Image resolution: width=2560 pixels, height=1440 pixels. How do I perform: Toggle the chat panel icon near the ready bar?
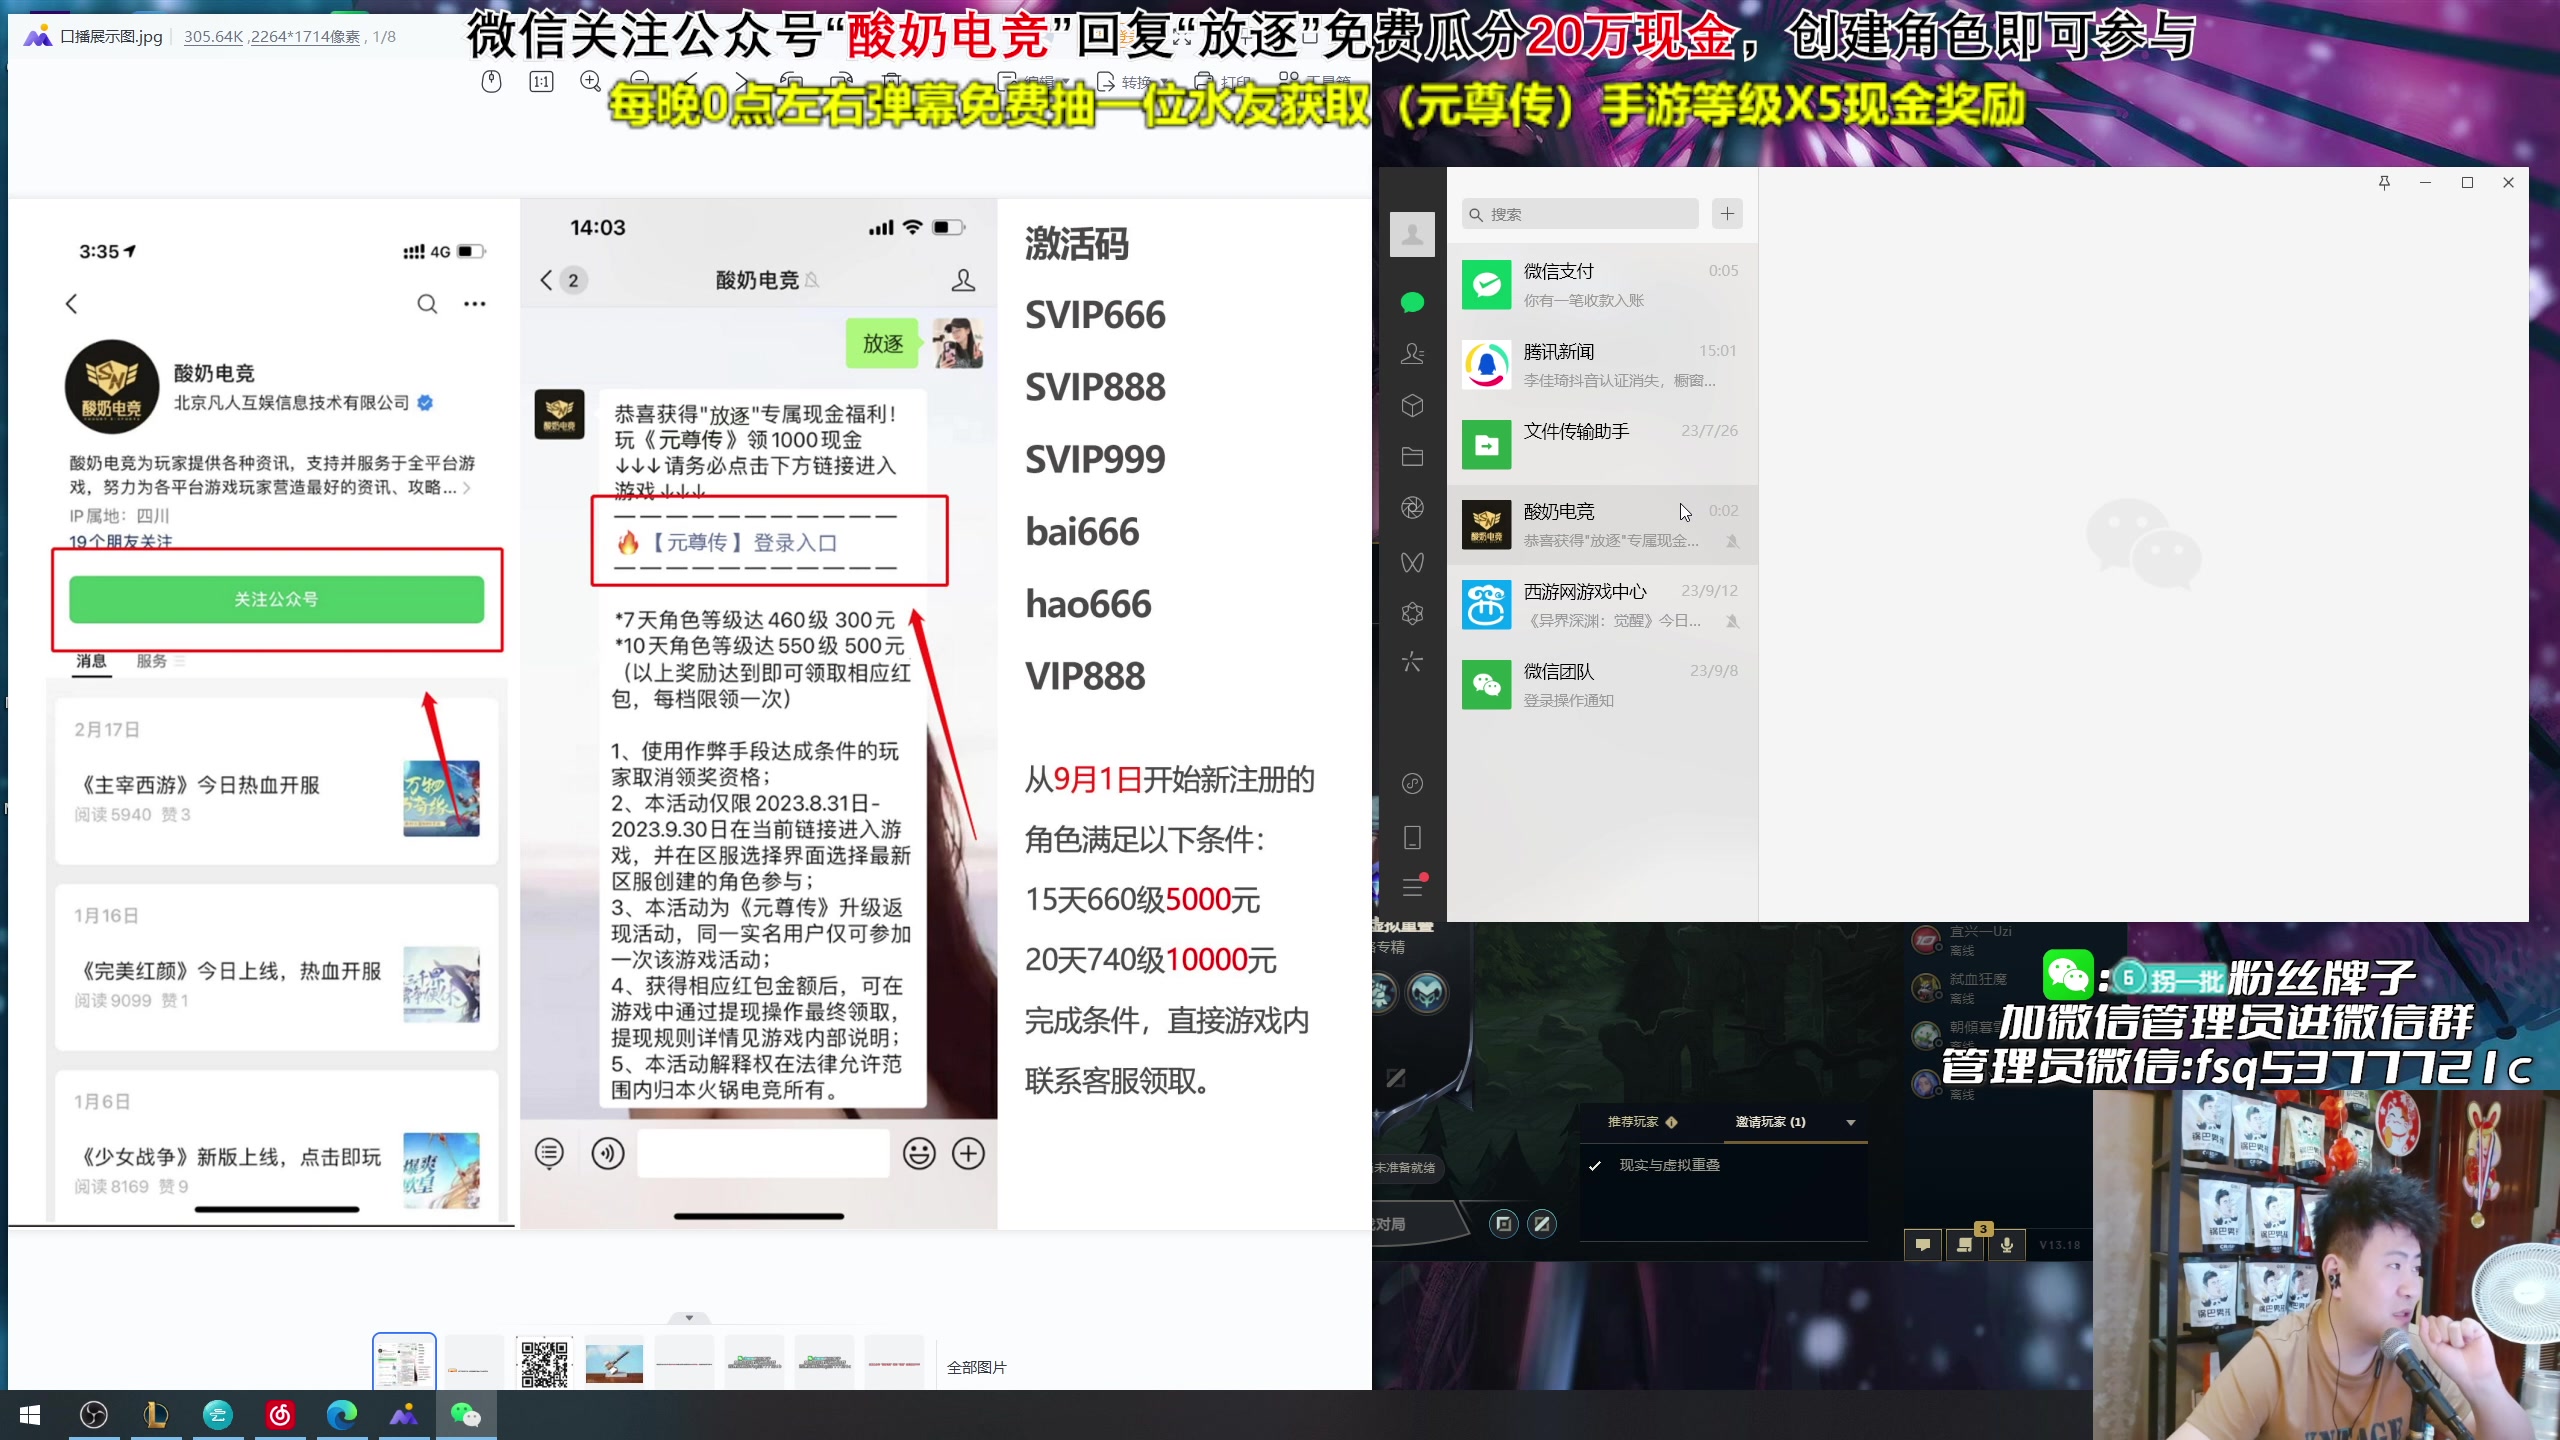(x=1922, y=1245)
